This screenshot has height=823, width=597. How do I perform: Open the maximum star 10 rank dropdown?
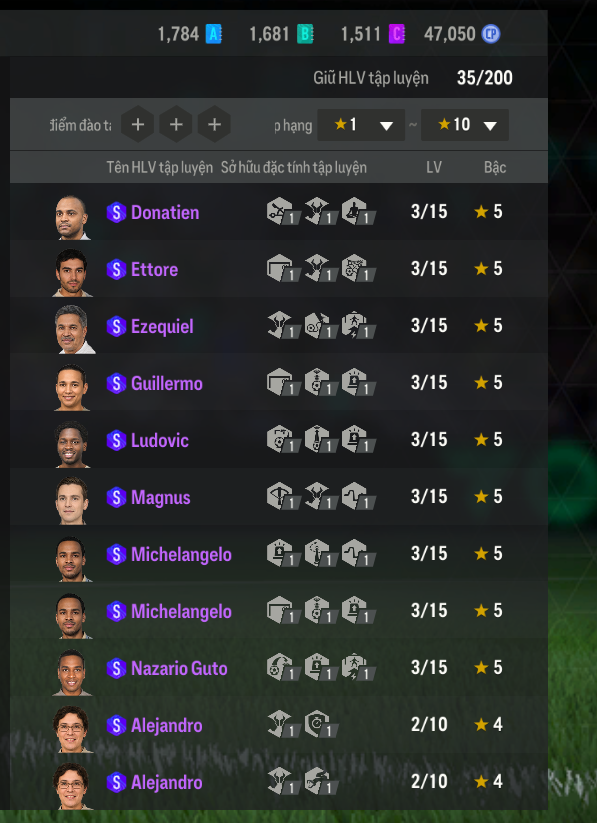pyautogui.click(x=465, y=125)
